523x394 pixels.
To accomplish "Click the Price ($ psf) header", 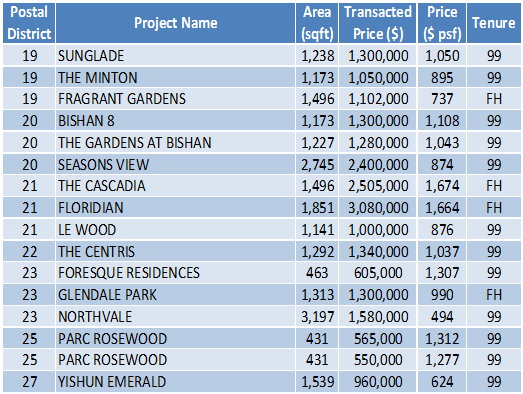I will [442, 23].
